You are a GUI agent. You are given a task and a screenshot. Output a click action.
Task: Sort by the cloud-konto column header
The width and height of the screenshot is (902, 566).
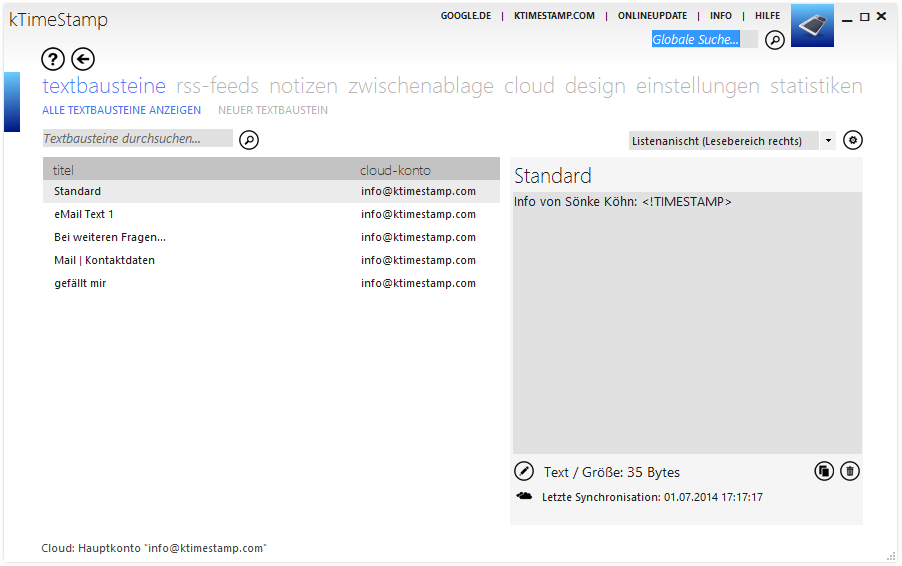click(395, 170)
